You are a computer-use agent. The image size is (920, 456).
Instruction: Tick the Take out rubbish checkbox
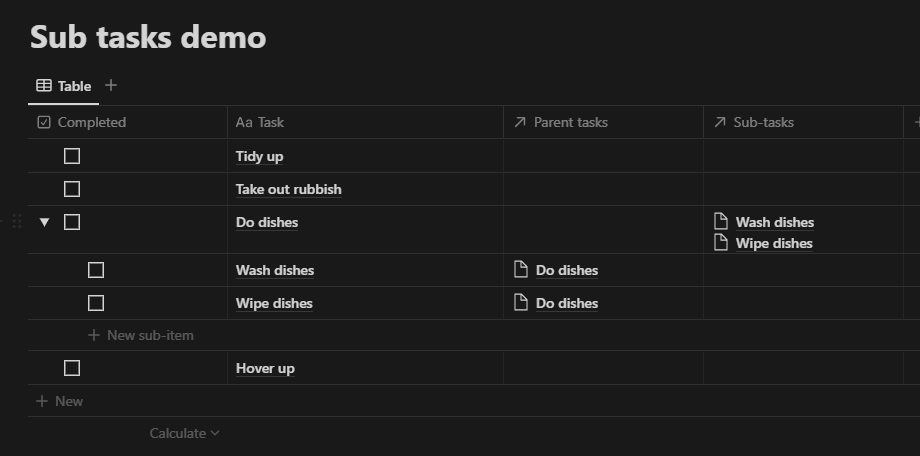[x=72, y=189]
